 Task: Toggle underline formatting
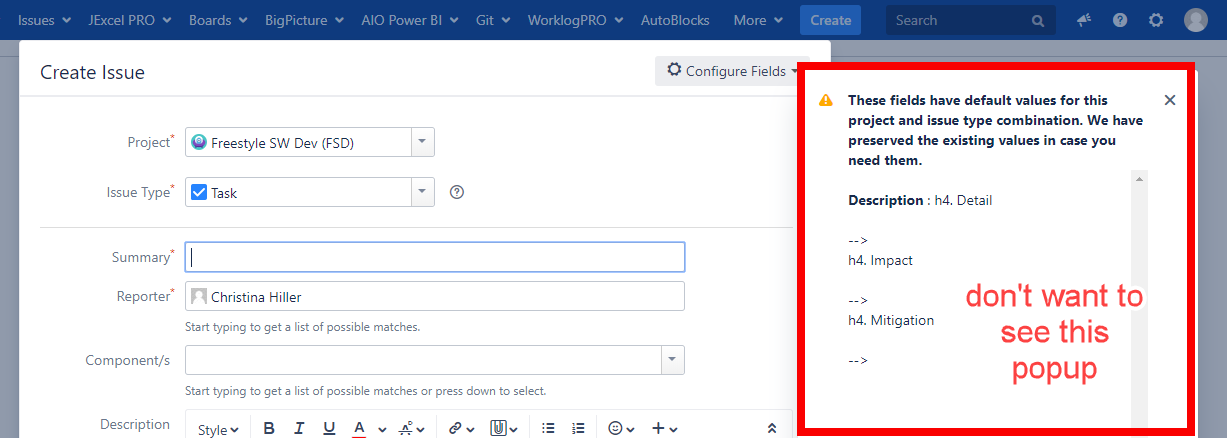329,428
